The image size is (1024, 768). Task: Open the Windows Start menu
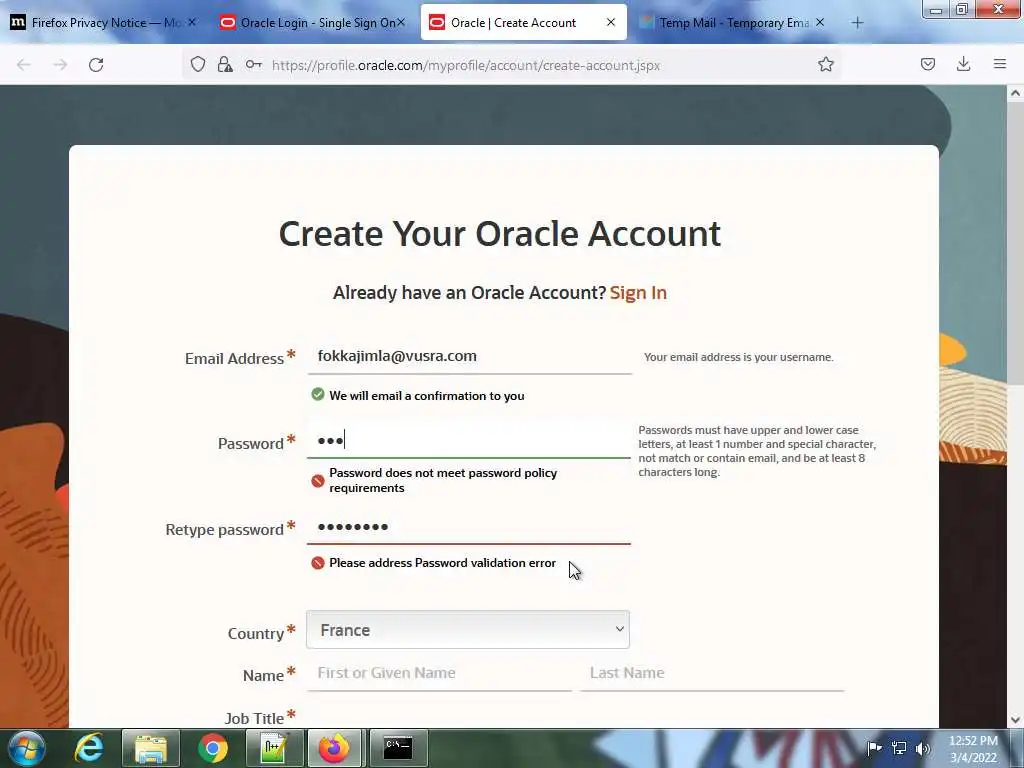[x=27, y=748]
